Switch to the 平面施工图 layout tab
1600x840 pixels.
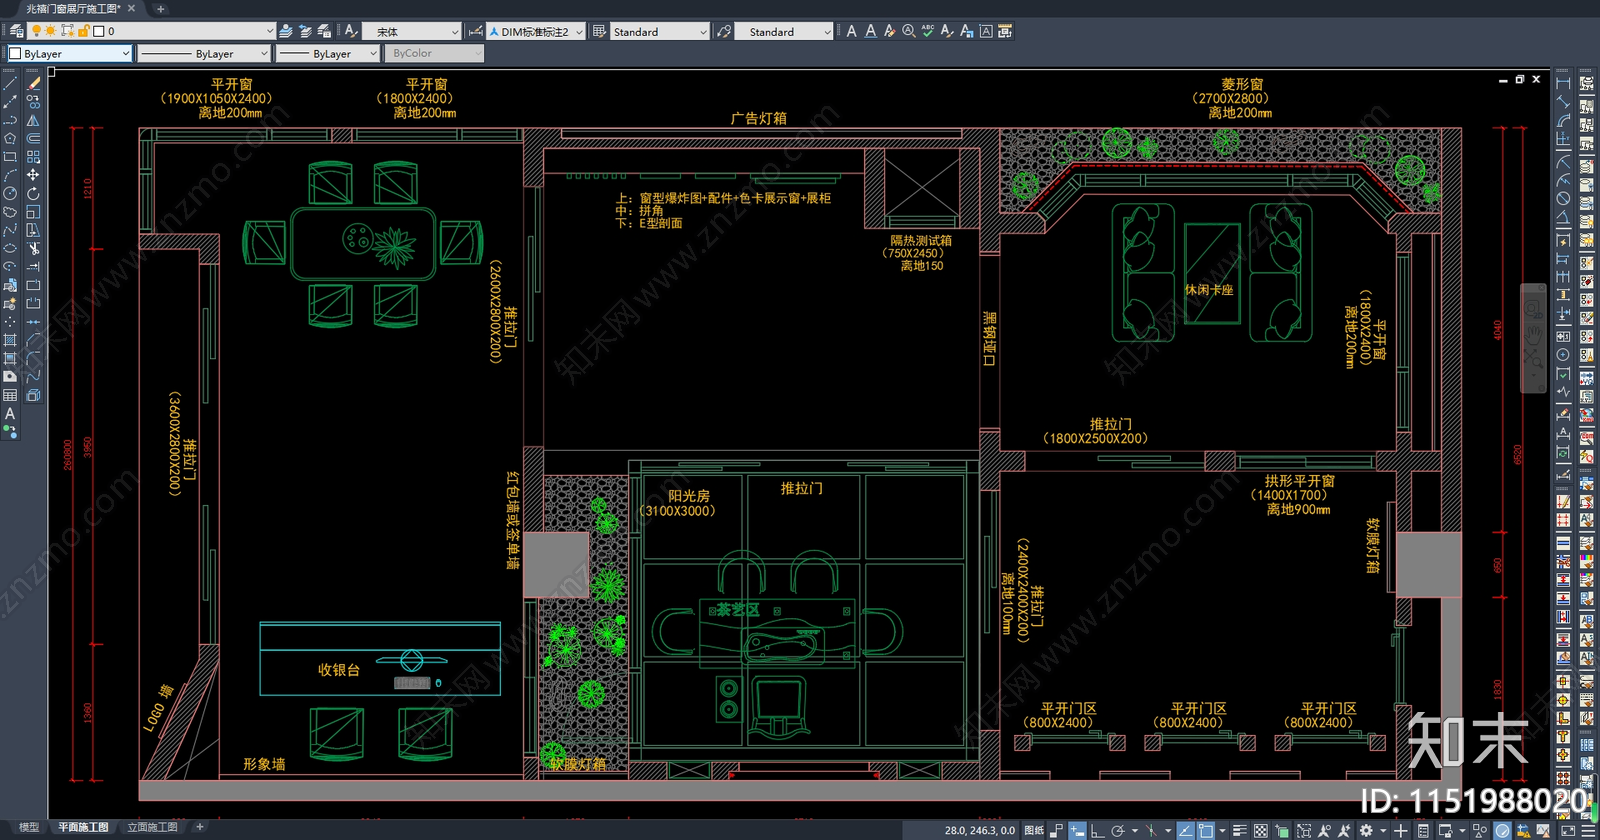click(x=83, y=827)
